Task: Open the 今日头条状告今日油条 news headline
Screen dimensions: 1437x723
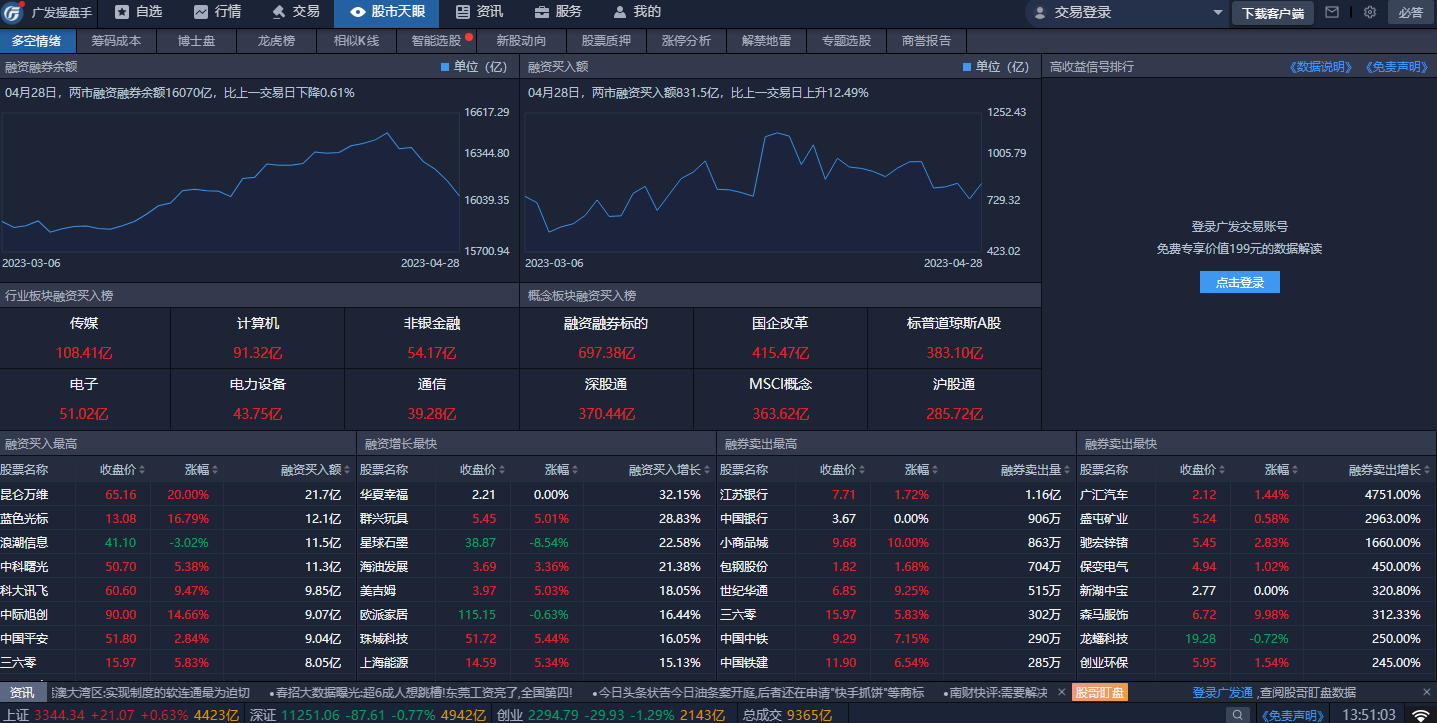Action: (757, 692)
